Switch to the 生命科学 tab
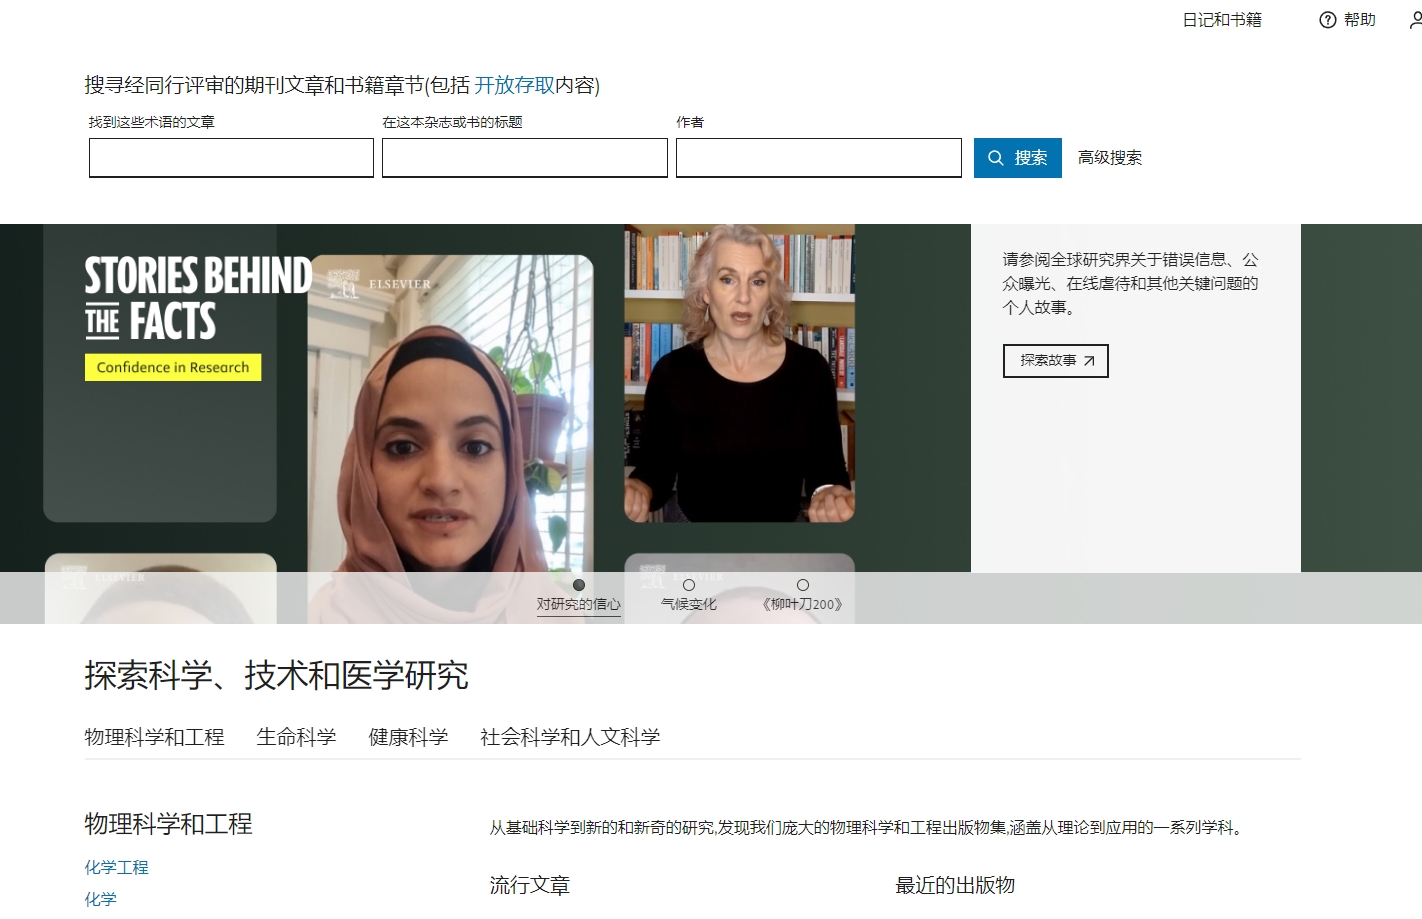The height and width of the screenshot is (919, 1422). tap(296, 737)
